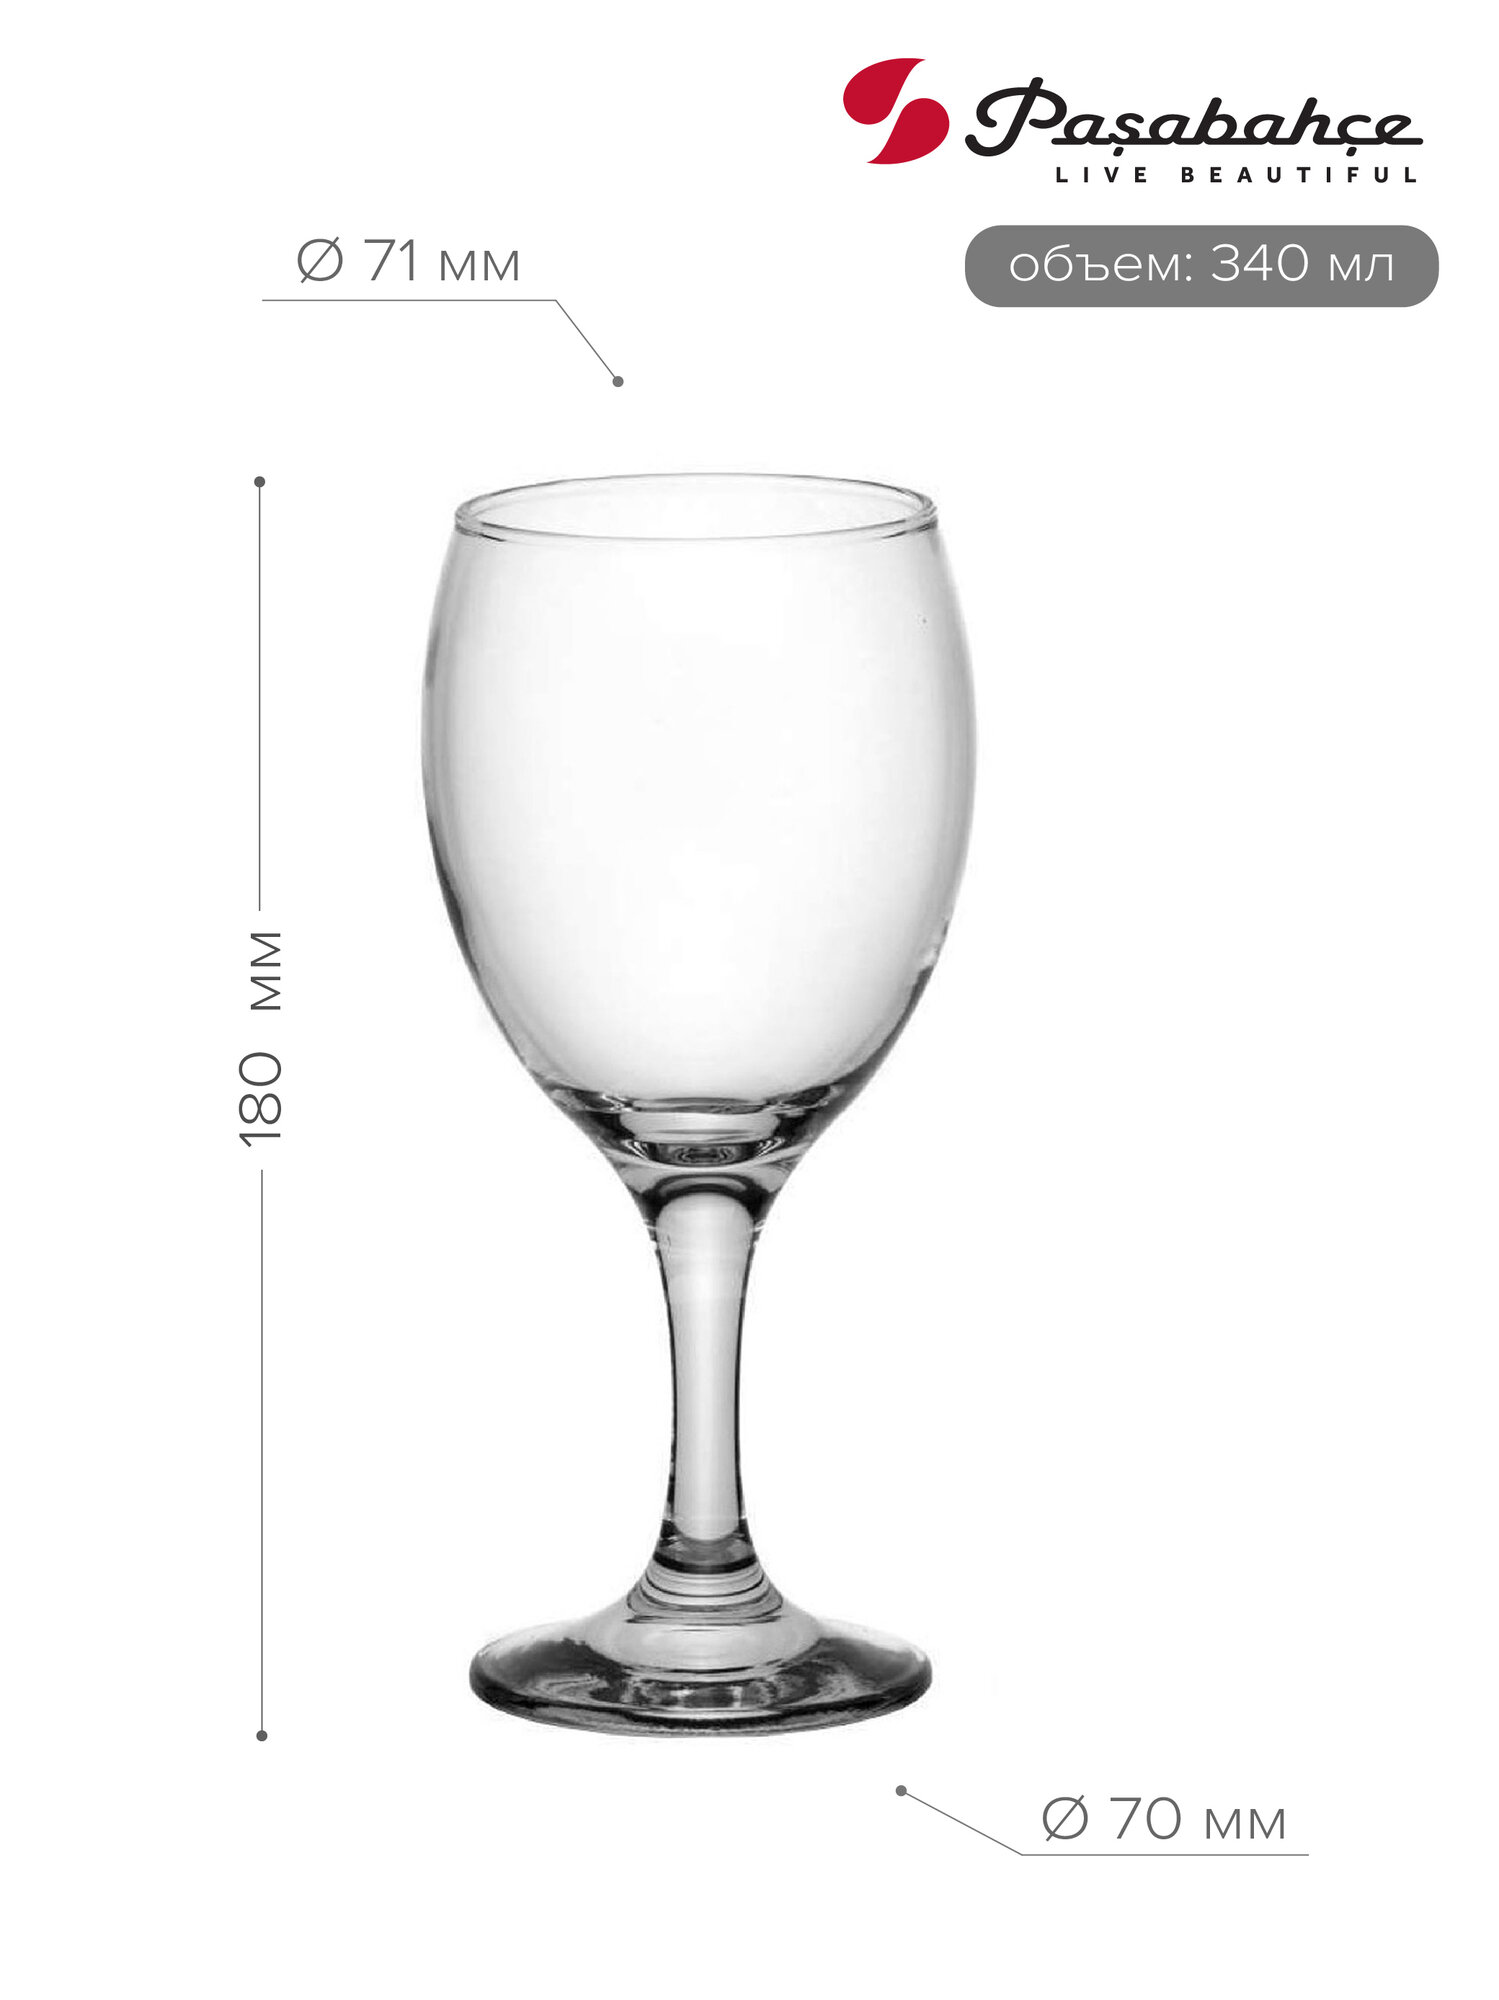Click the 'Ø 70 мм' base diameter label
Screen dimensions: 1499x2000
[1164, 1818]
